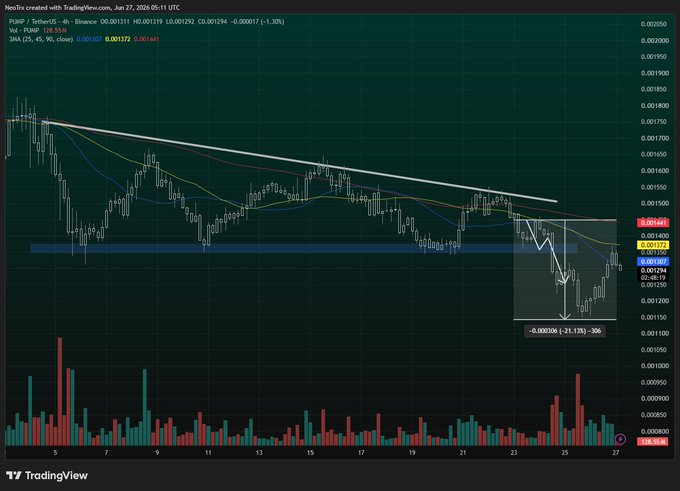Click the 0.001200 price axis label
Viewport: 680px width, 491px height.
click(654, 301)
